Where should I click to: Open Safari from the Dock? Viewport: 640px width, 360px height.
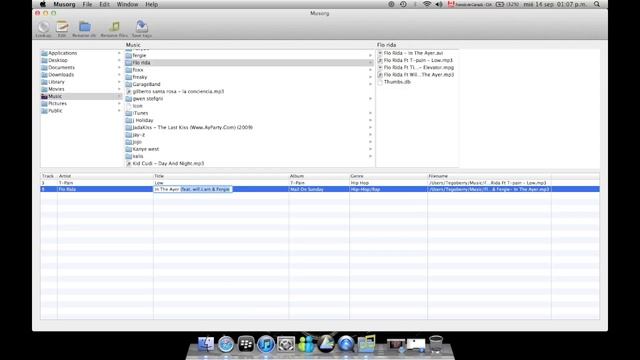click(226, 344)
